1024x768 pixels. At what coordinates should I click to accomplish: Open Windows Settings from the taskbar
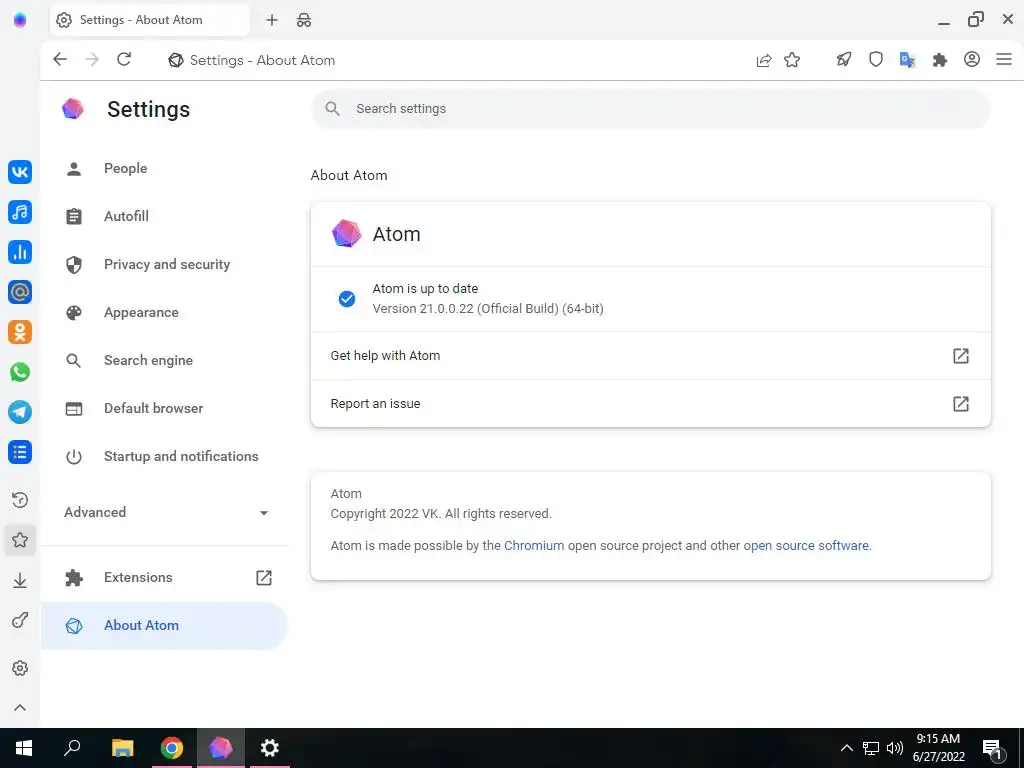(x=270, y=748)
